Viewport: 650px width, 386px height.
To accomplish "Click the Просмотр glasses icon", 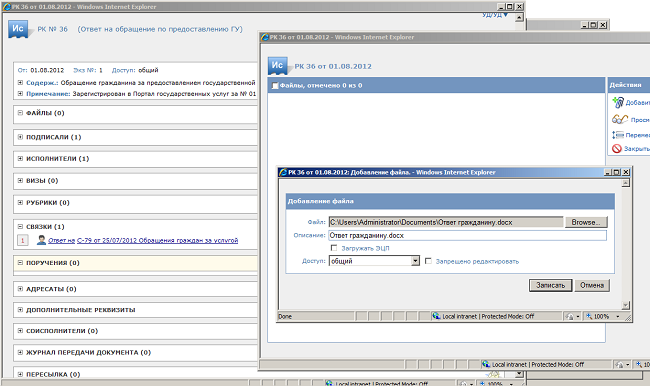I will tap(620, 119).
